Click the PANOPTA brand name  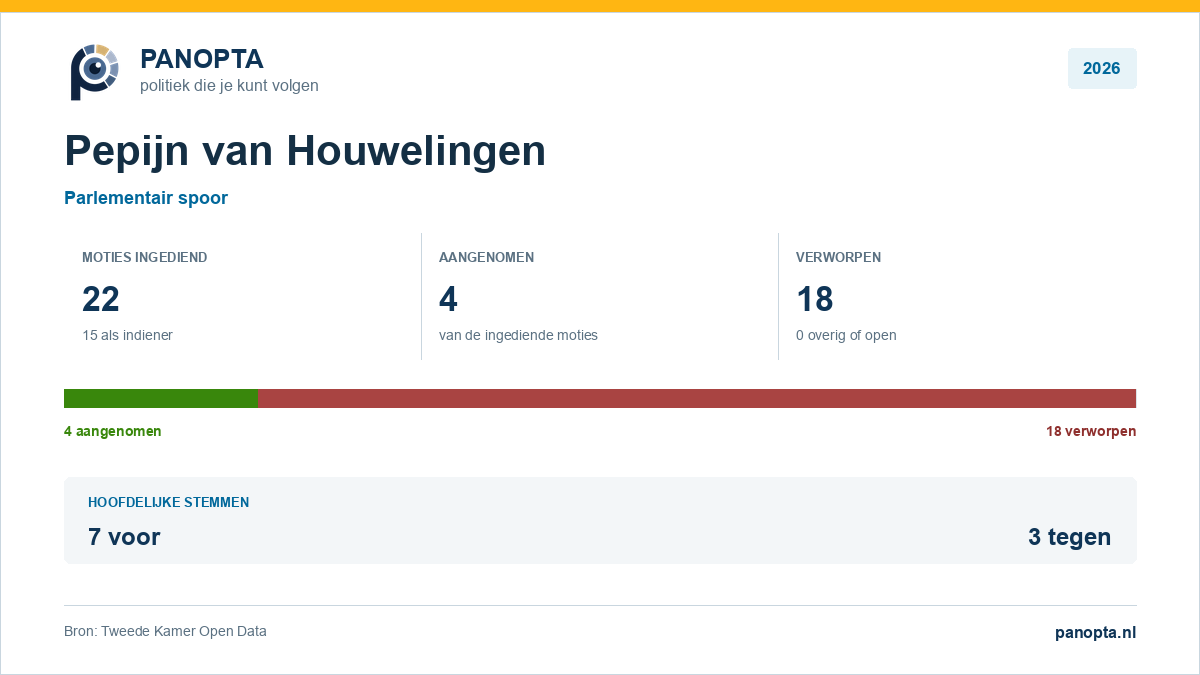[202, 59]
